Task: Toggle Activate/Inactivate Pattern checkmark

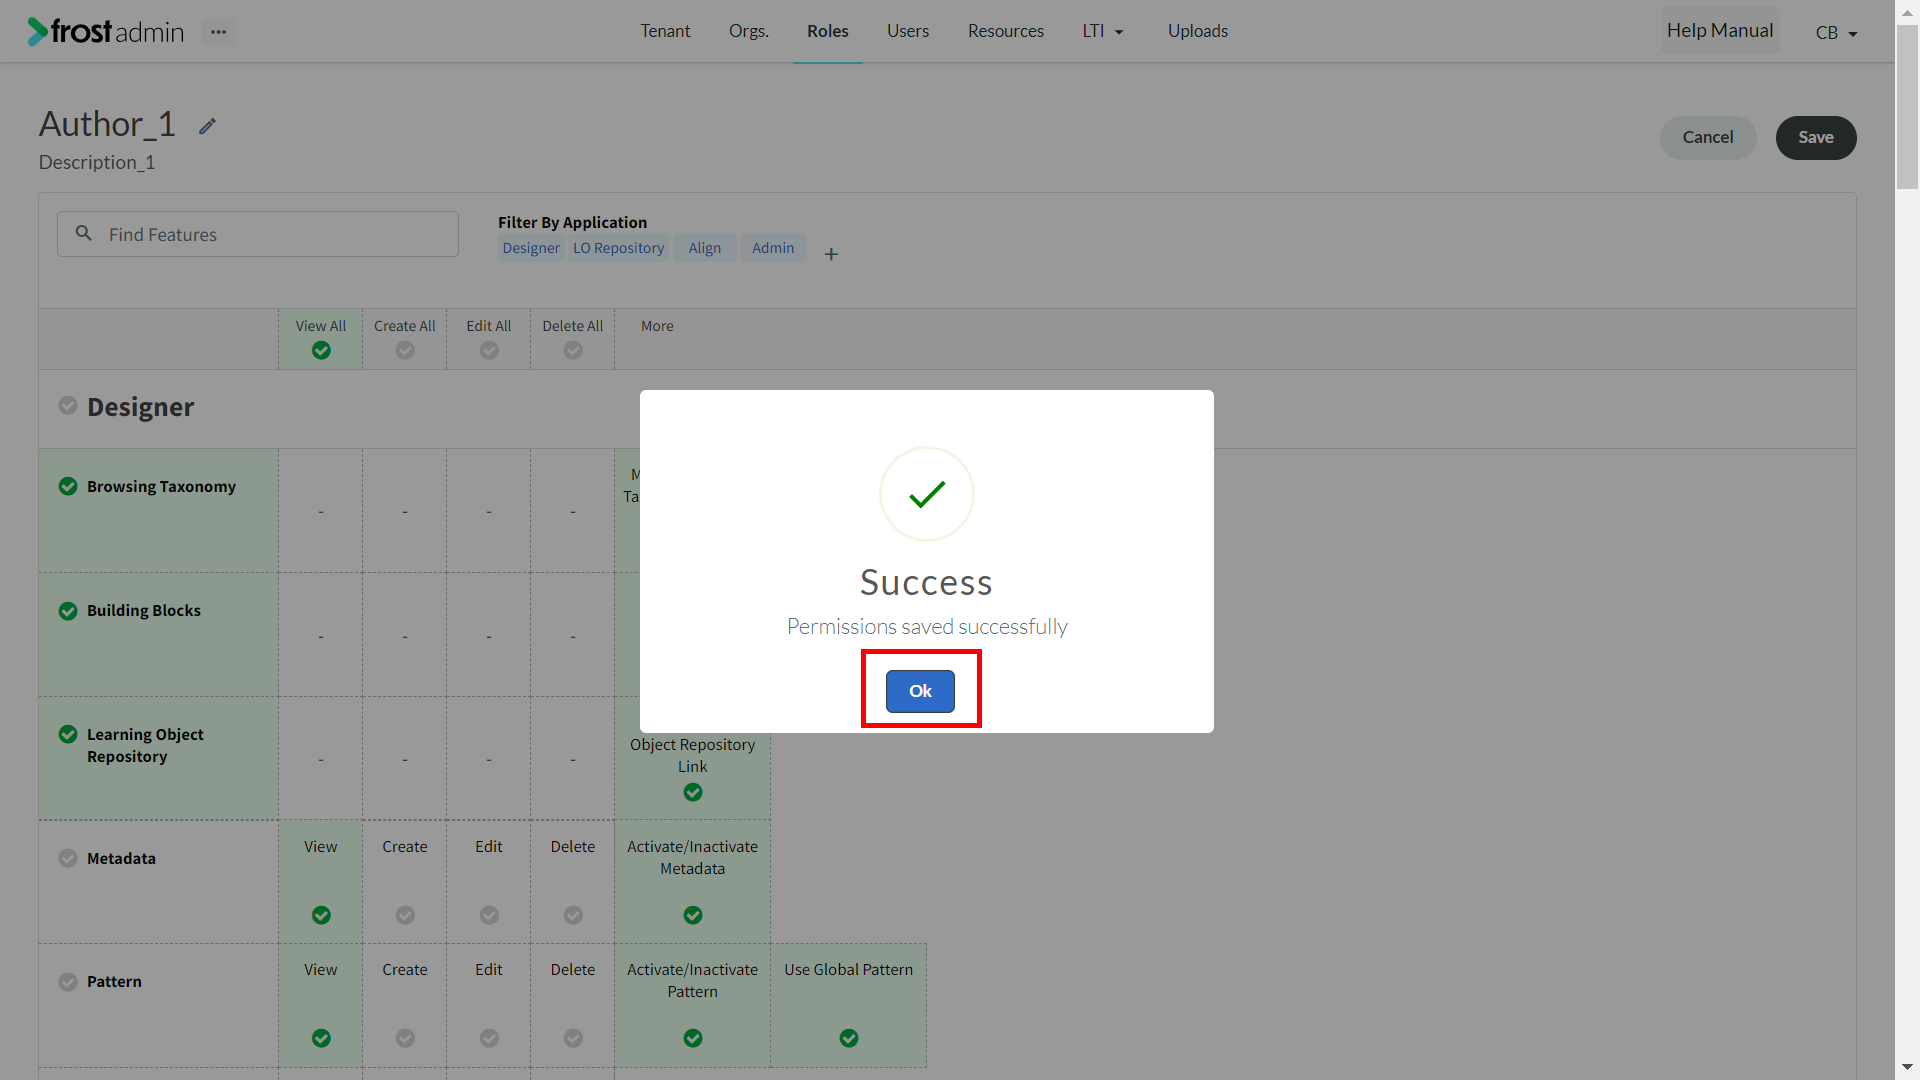Action: point(693,1038)
